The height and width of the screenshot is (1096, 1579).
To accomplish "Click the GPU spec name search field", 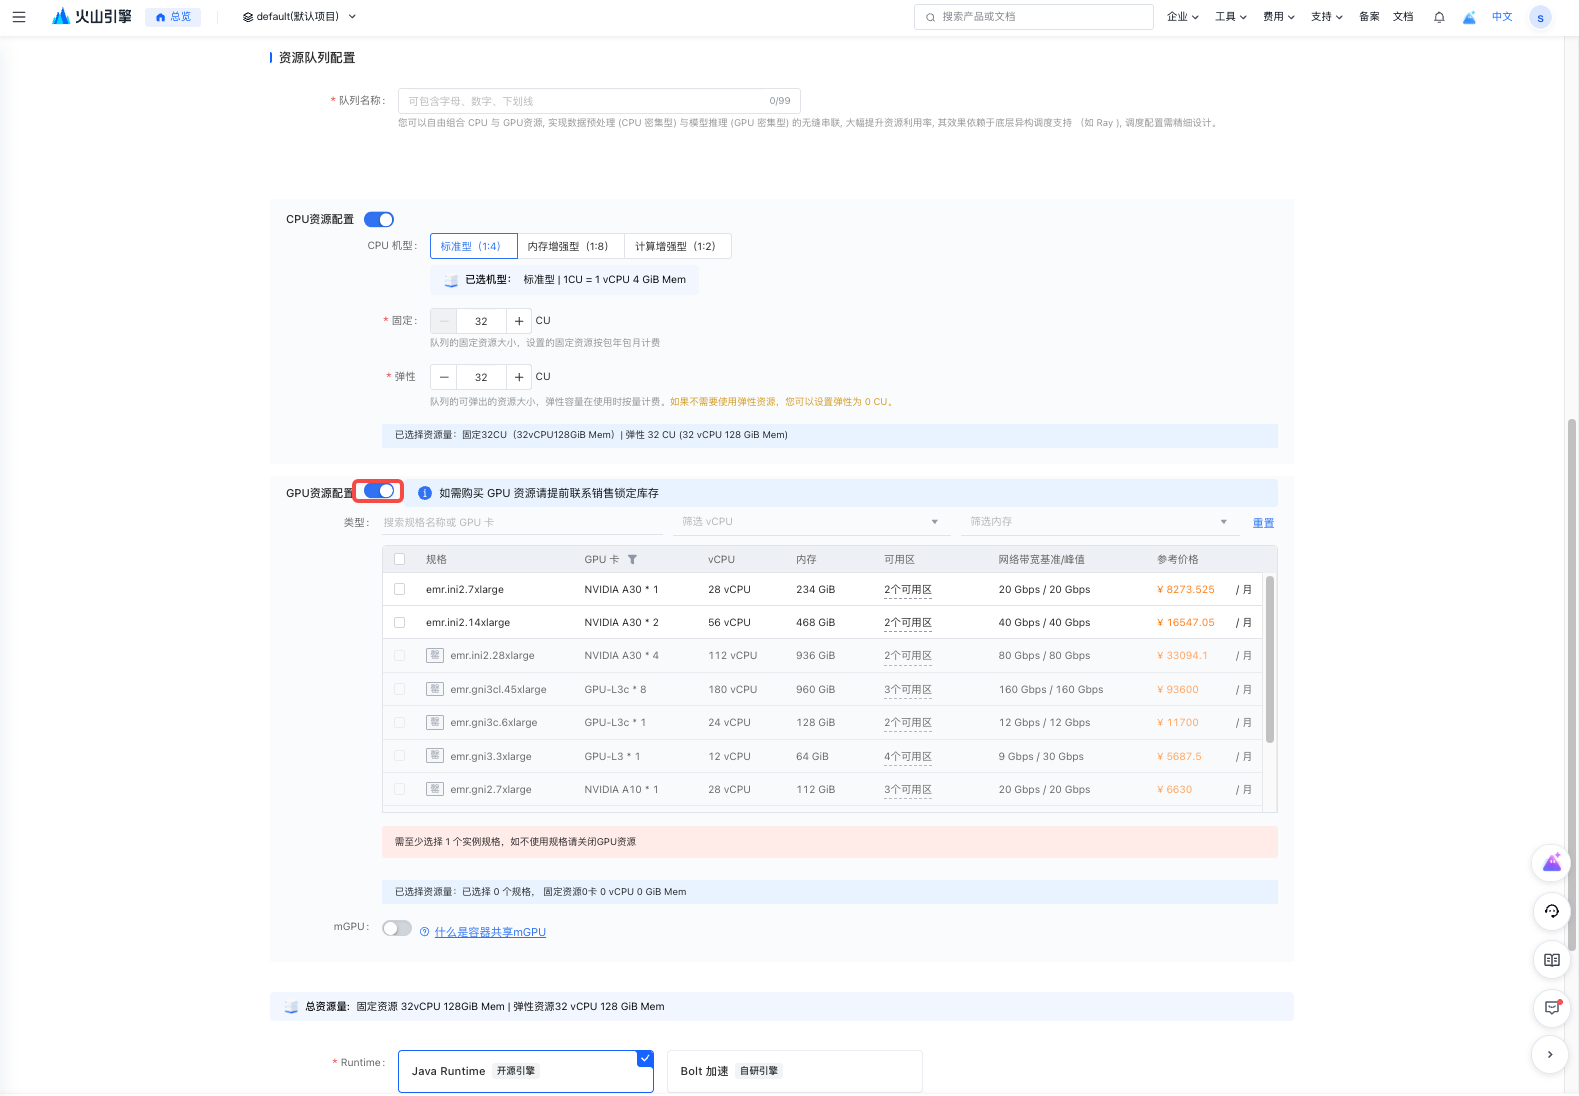I will [x=522, y=522].
